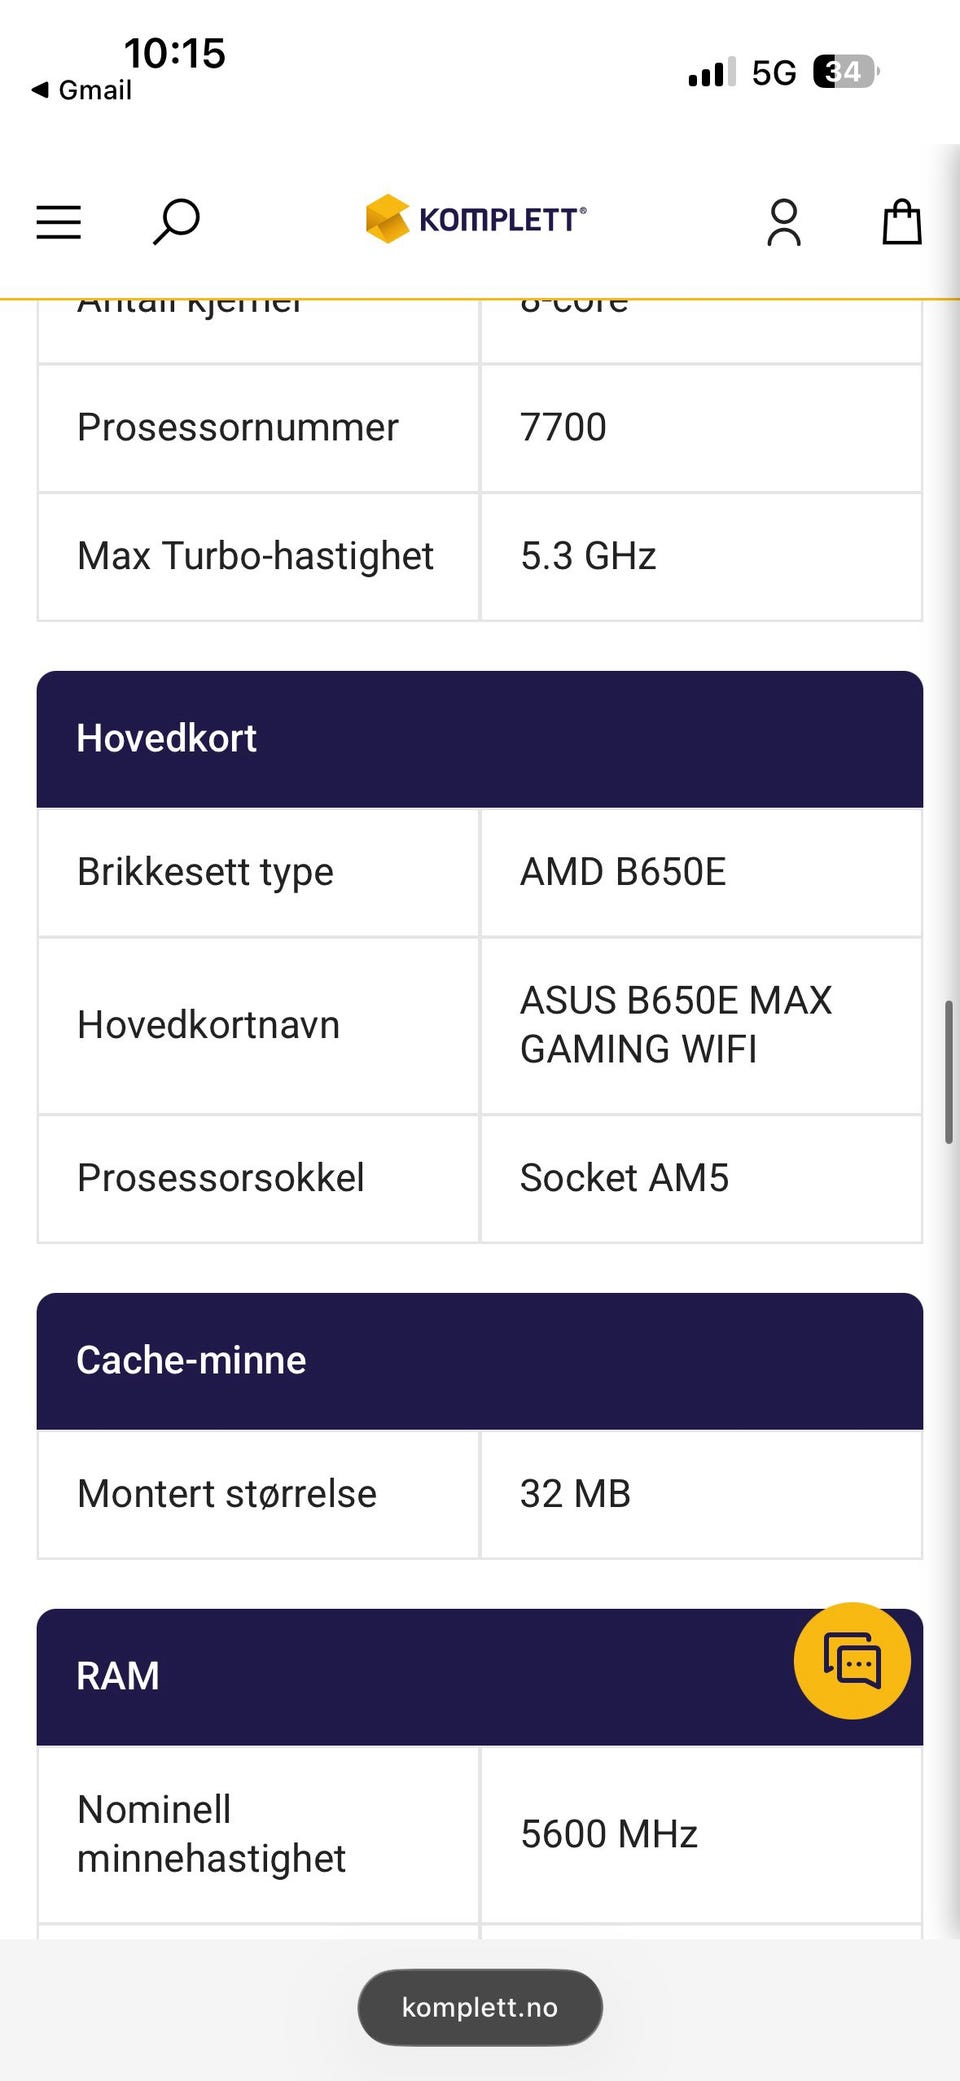Toggle the RAM section header
The height and width of the screenshot is (2081, 960).
pos(480,1677)
